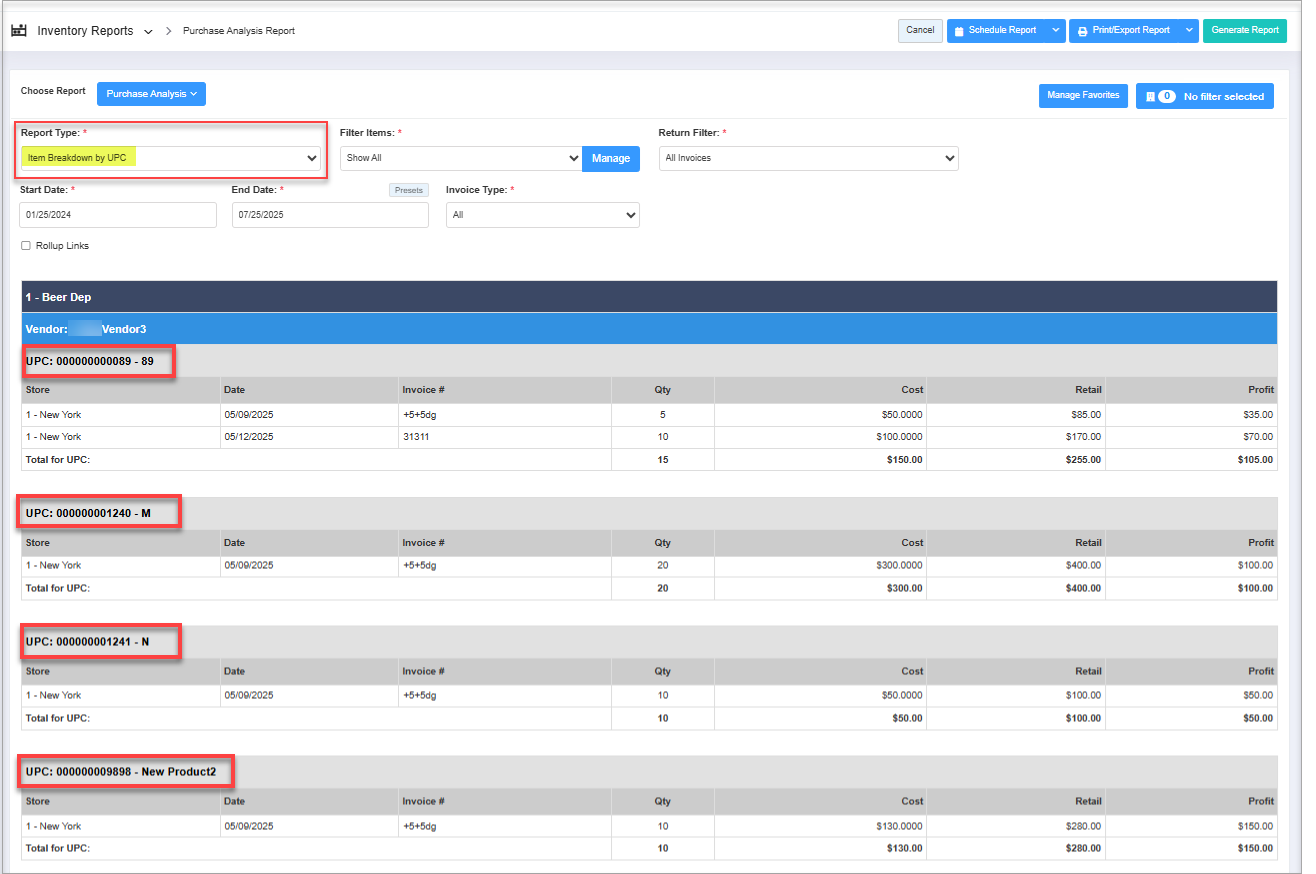Screen dimensions: 1316x874
Task: Open the Return Filter dropdown
Action: pyautogui.click(x=808, y=158)
